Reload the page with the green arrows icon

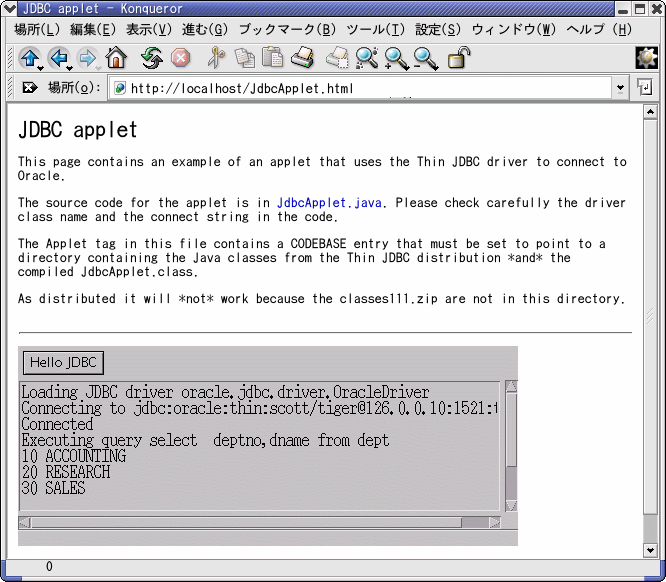point(152,58)
